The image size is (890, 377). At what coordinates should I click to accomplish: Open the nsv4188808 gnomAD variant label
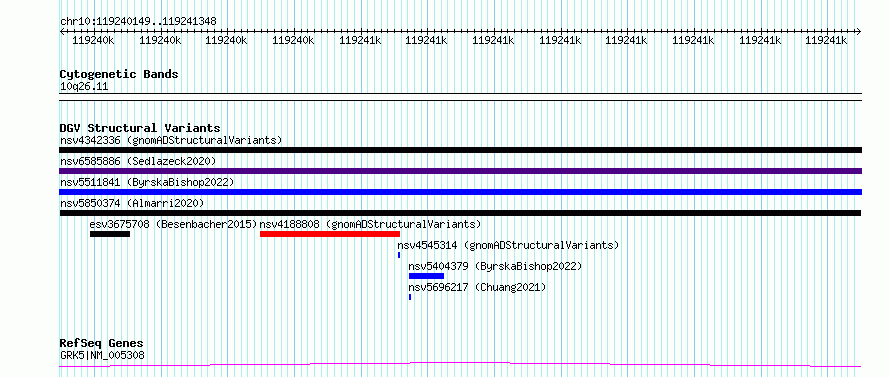click(371, 224)
